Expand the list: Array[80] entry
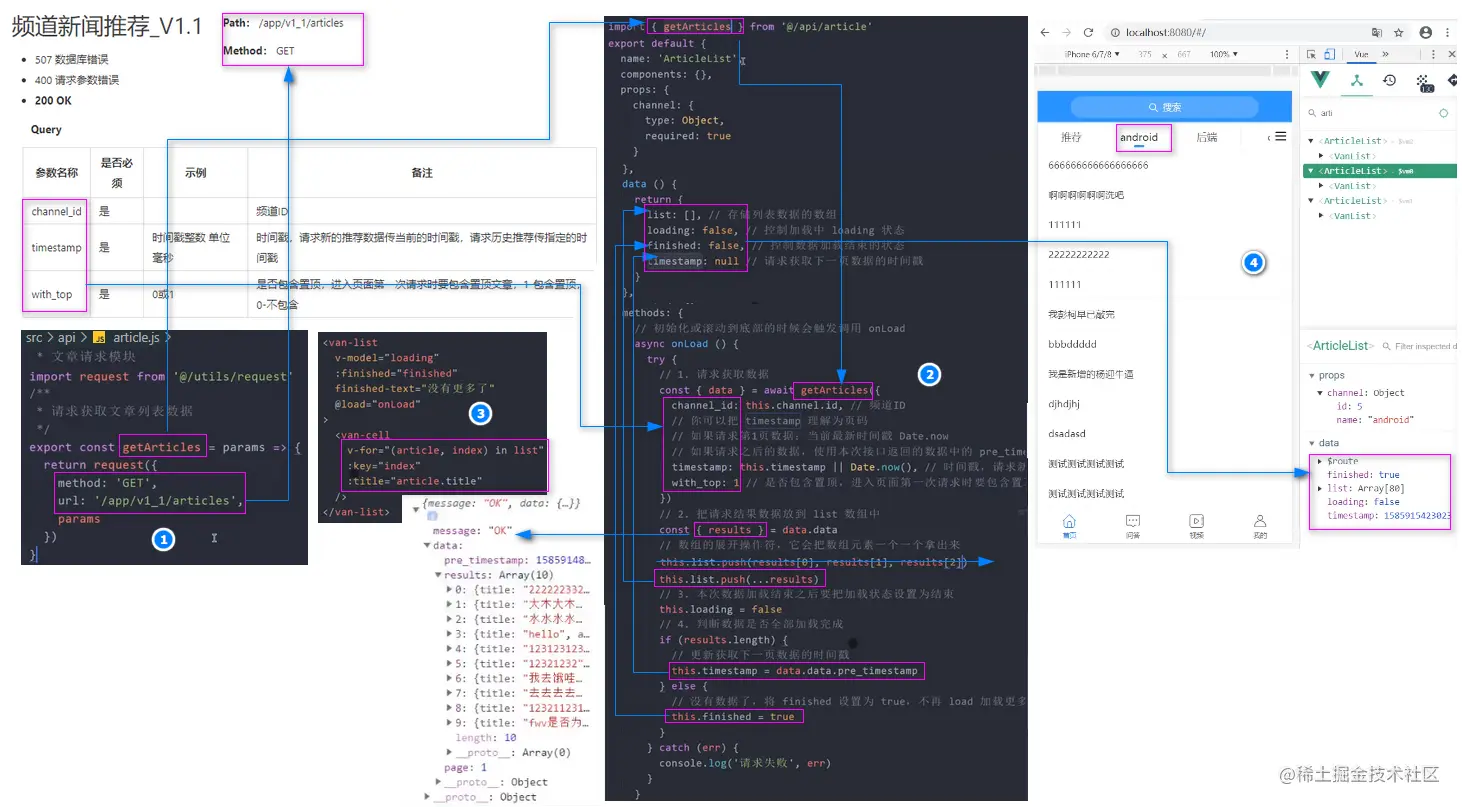The width and height of the screenshot is (1462, 807). point(1321,488)
